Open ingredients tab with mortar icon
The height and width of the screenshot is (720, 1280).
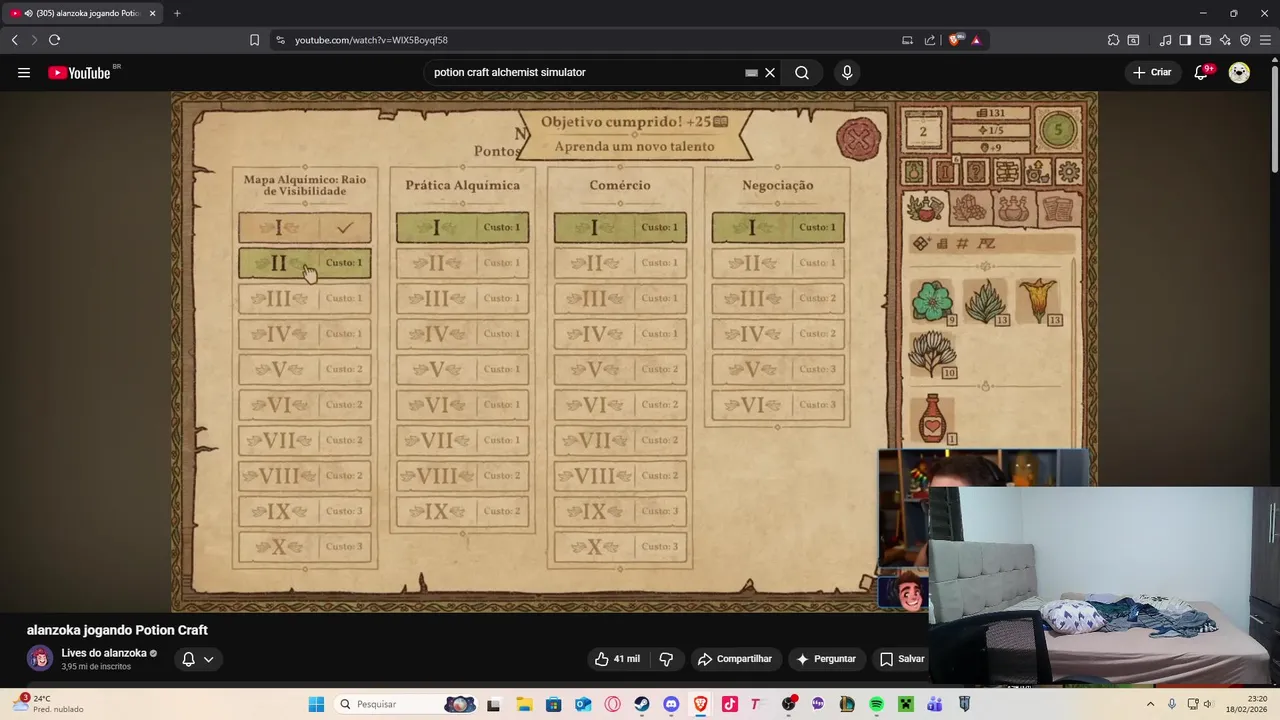[x=925, y=208]
